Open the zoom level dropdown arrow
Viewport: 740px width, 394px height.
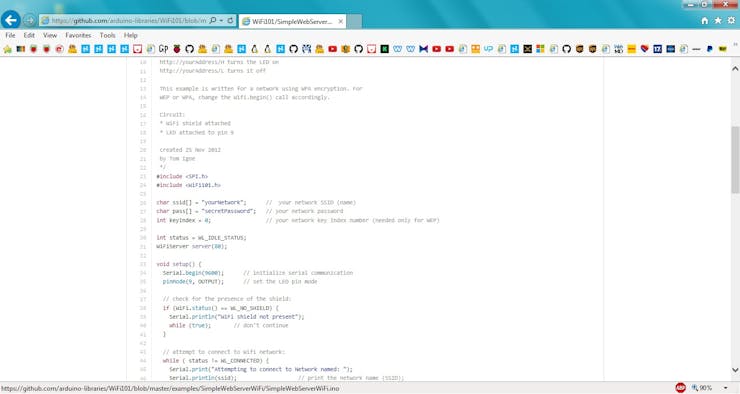coord(726,388)
